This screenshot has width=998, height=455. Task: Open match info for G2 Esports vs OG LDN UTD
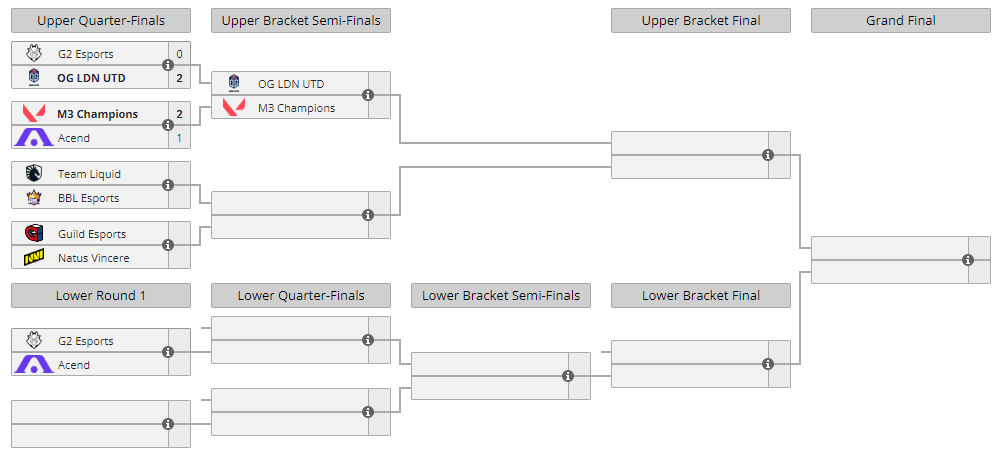(168, 65)
